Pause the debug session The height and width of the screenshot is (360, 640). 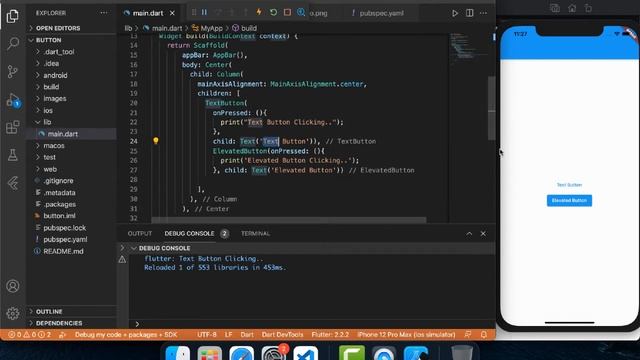[204, 13]
